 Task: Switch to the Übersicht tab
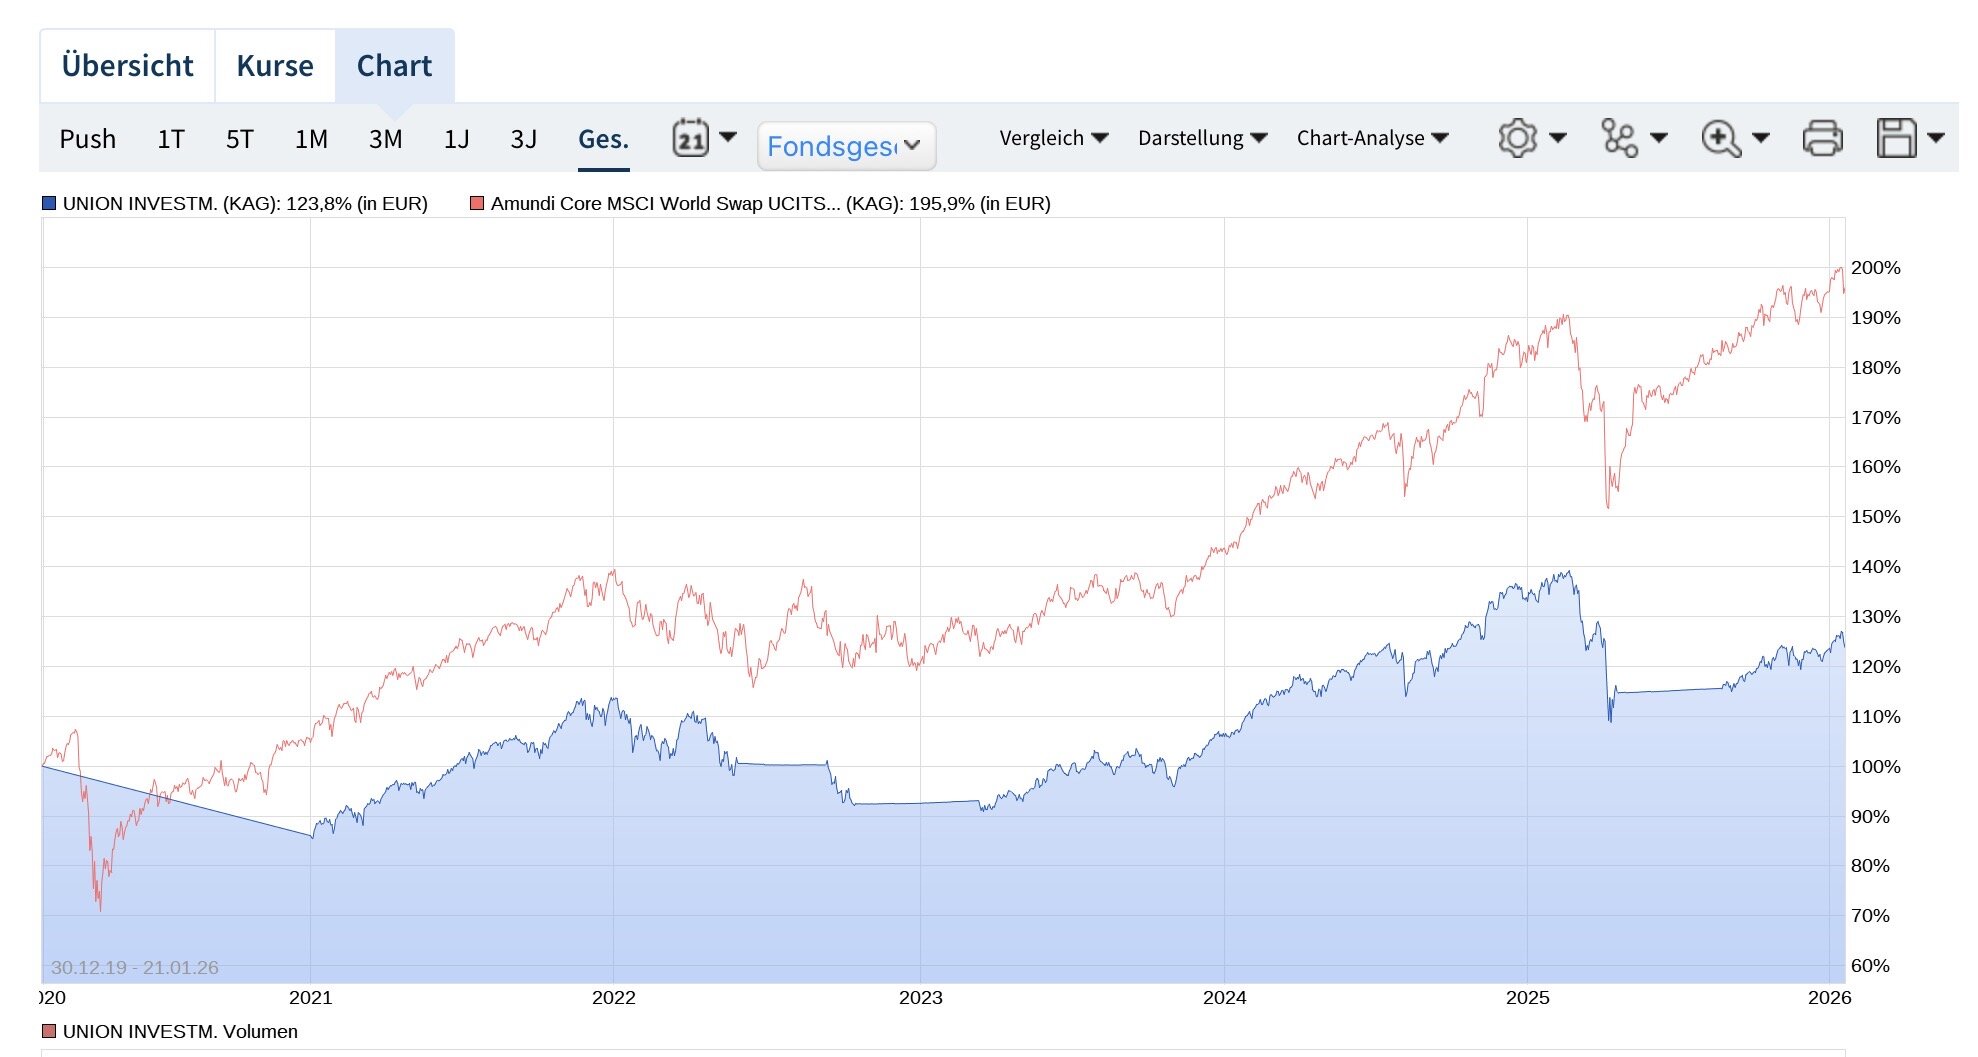127,66
